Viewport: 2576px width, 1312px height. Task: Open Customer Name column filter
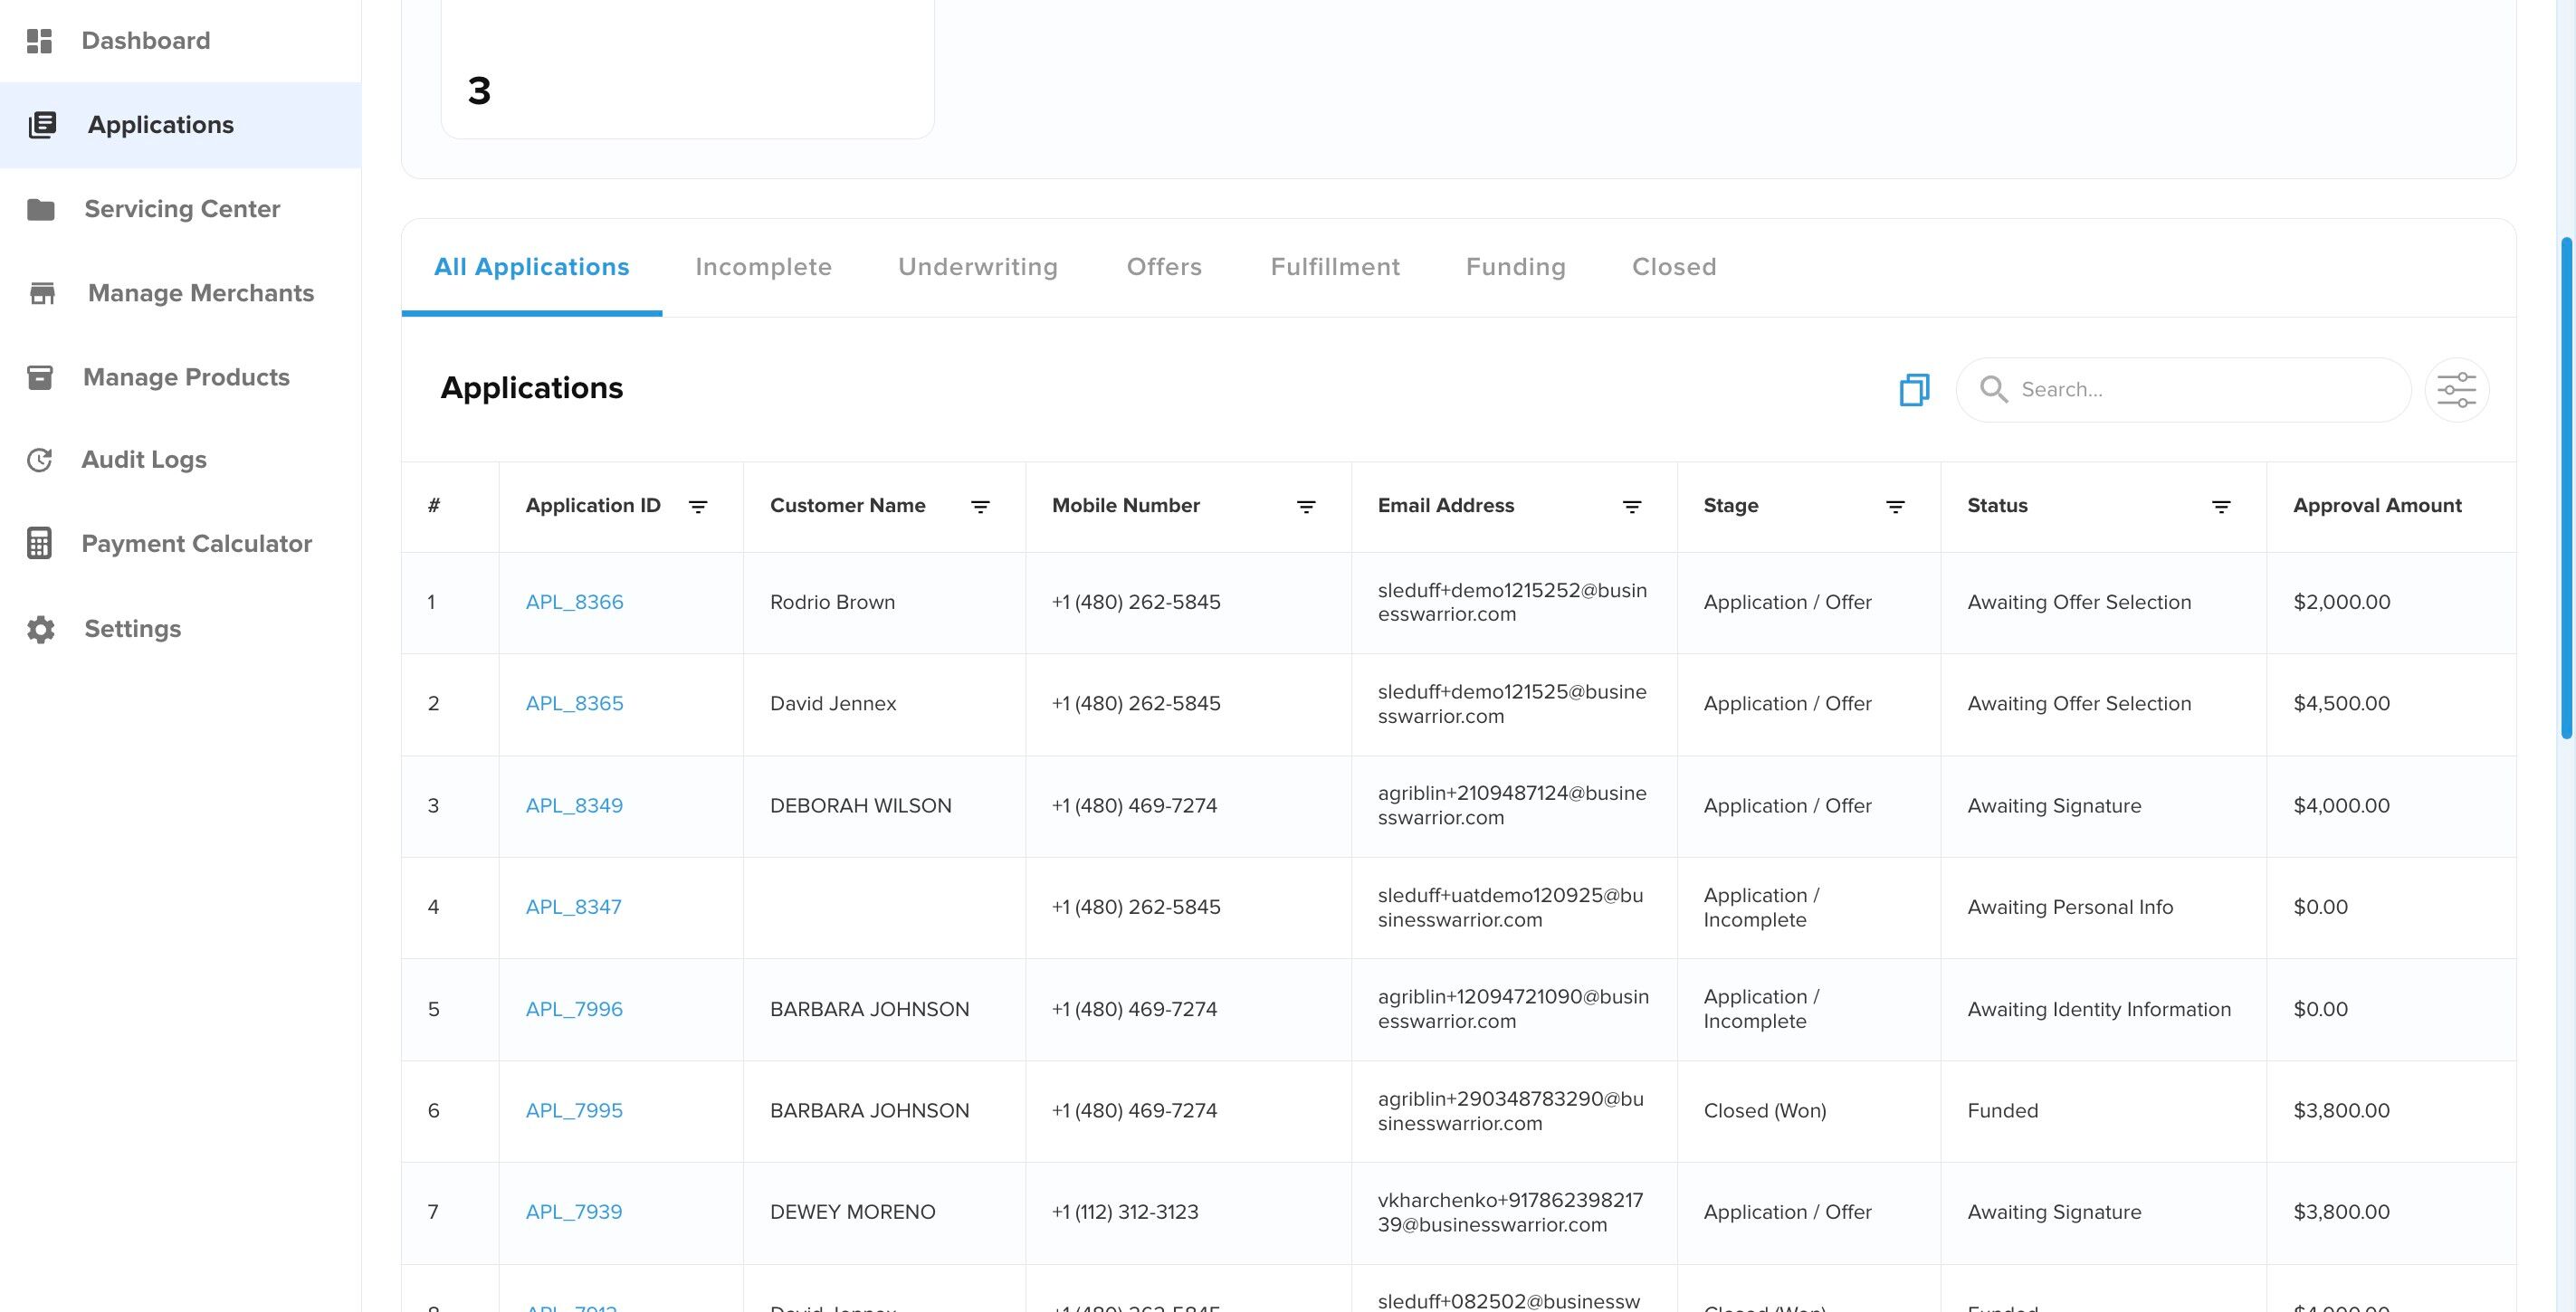pyautogui.click(x=980, y=507)
